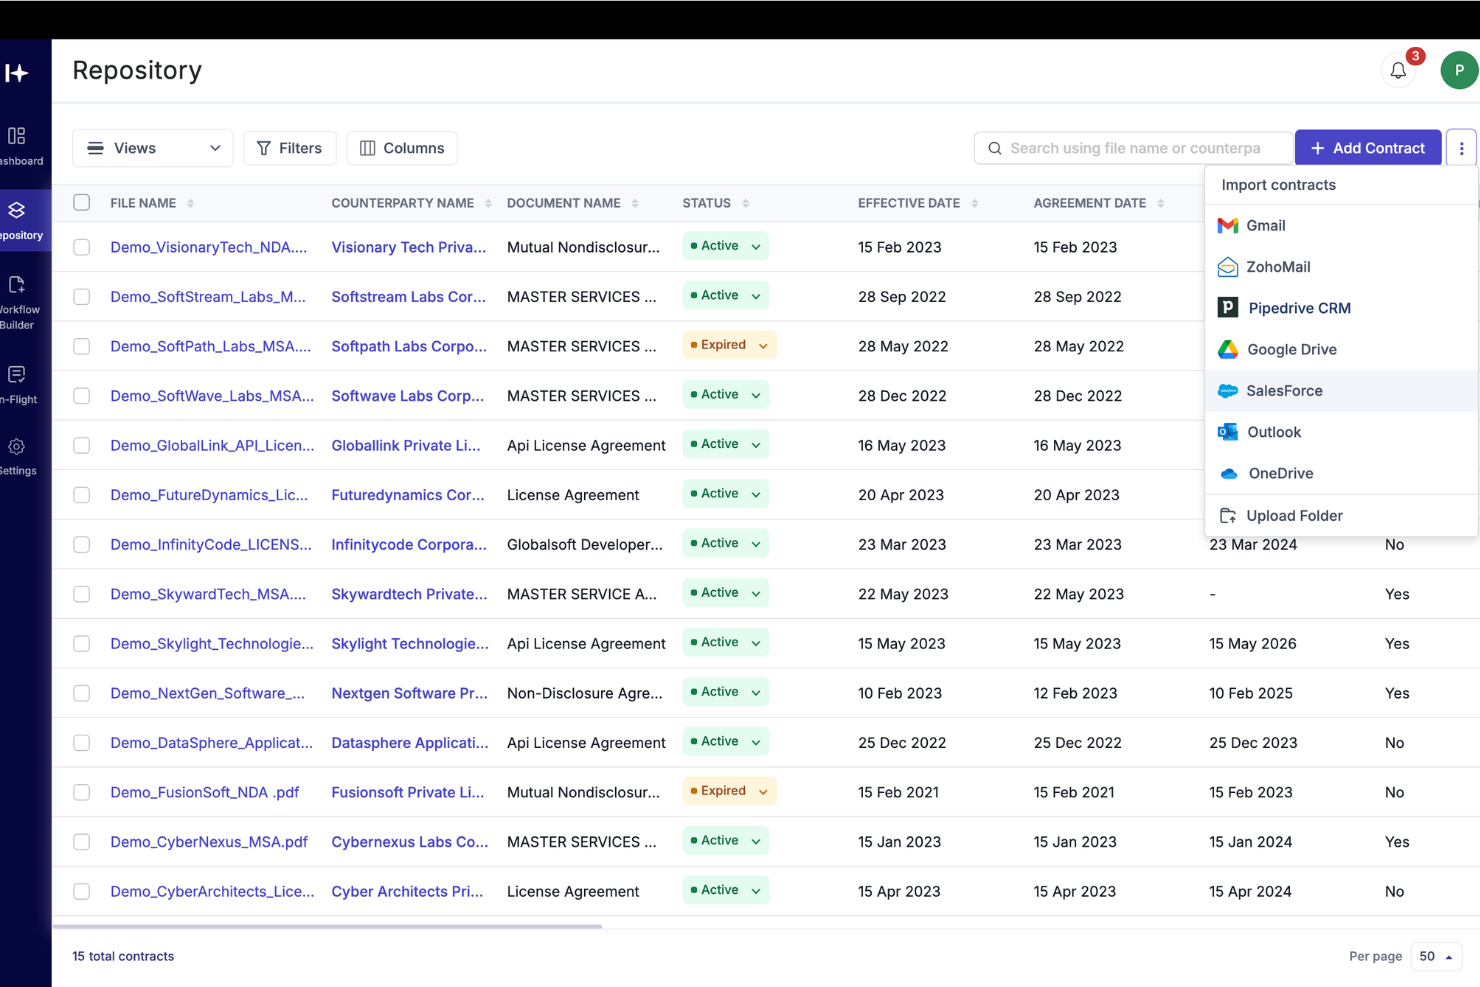Open Per page 50 dropdown
The image size is (1480, 987).
(x=1436, y=957)
